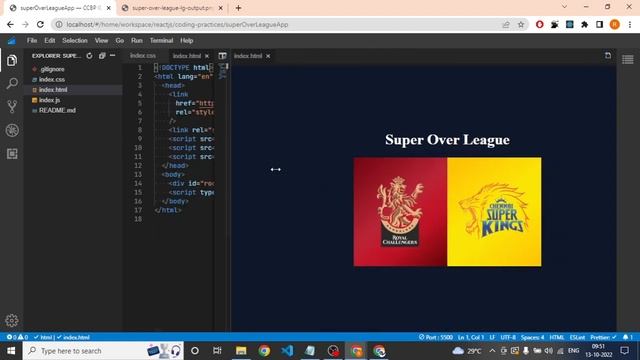640x360 pixels.
Task: Close the index.html preview tab
Action: coord(268,56)
